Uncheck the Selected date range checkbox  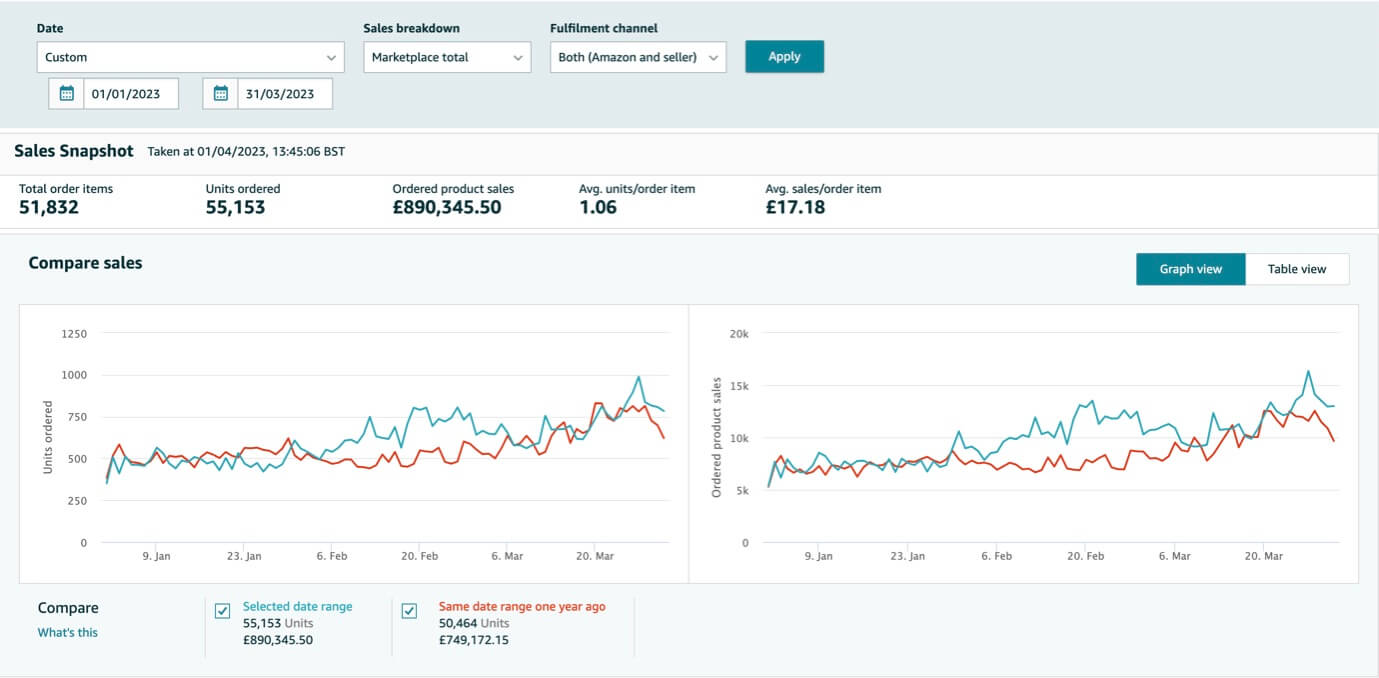point(223,611)
